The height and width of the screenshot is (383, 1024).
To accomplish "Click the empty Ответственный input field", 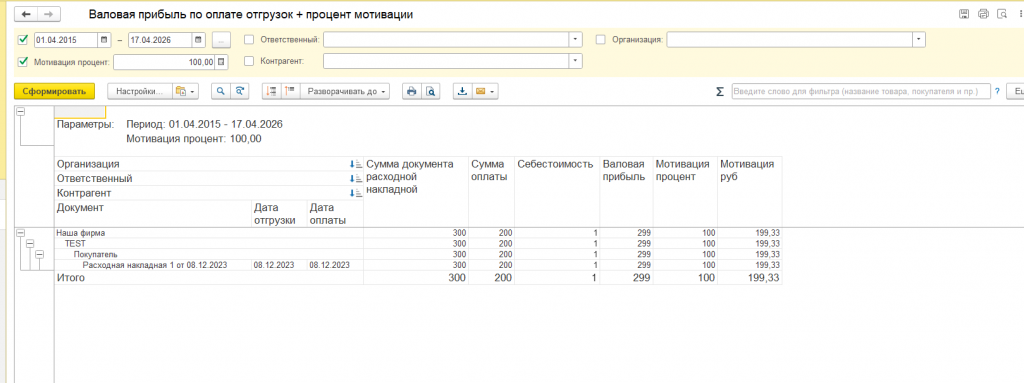I will click(446, 40).
